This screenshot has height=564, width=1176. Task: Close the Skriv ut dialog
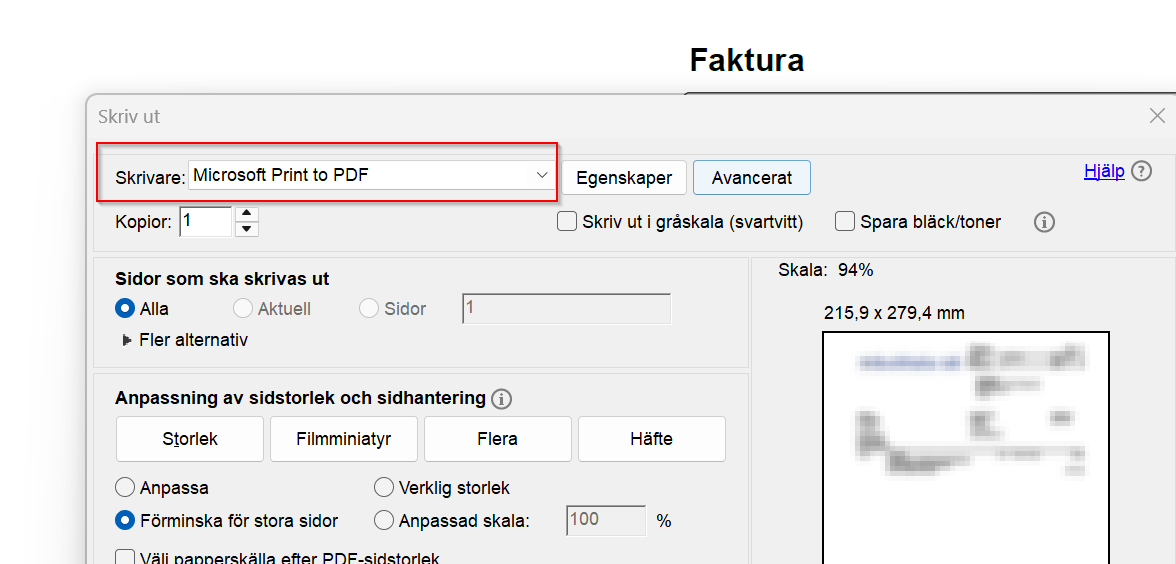pyautogui.click(x=1157, y=116)
